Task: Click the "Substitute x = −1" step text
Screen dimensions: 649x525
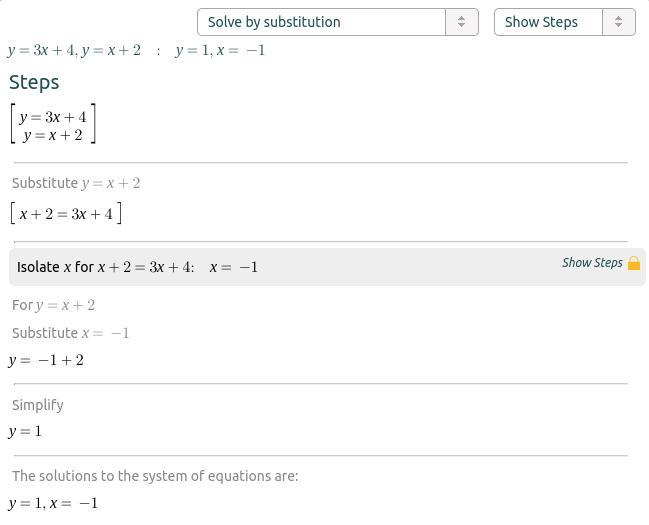Action: (71, 333)
